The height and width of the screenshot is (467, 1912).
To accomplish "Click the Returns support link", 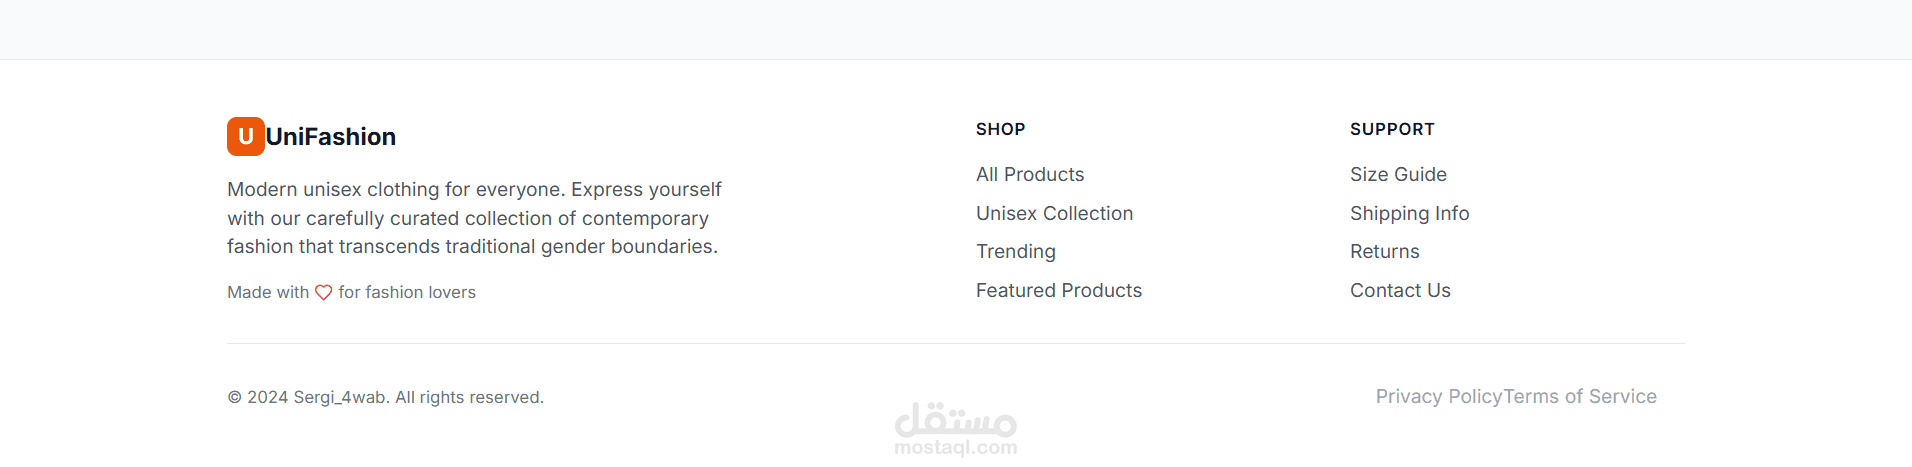I will (x=1384, y=252).
